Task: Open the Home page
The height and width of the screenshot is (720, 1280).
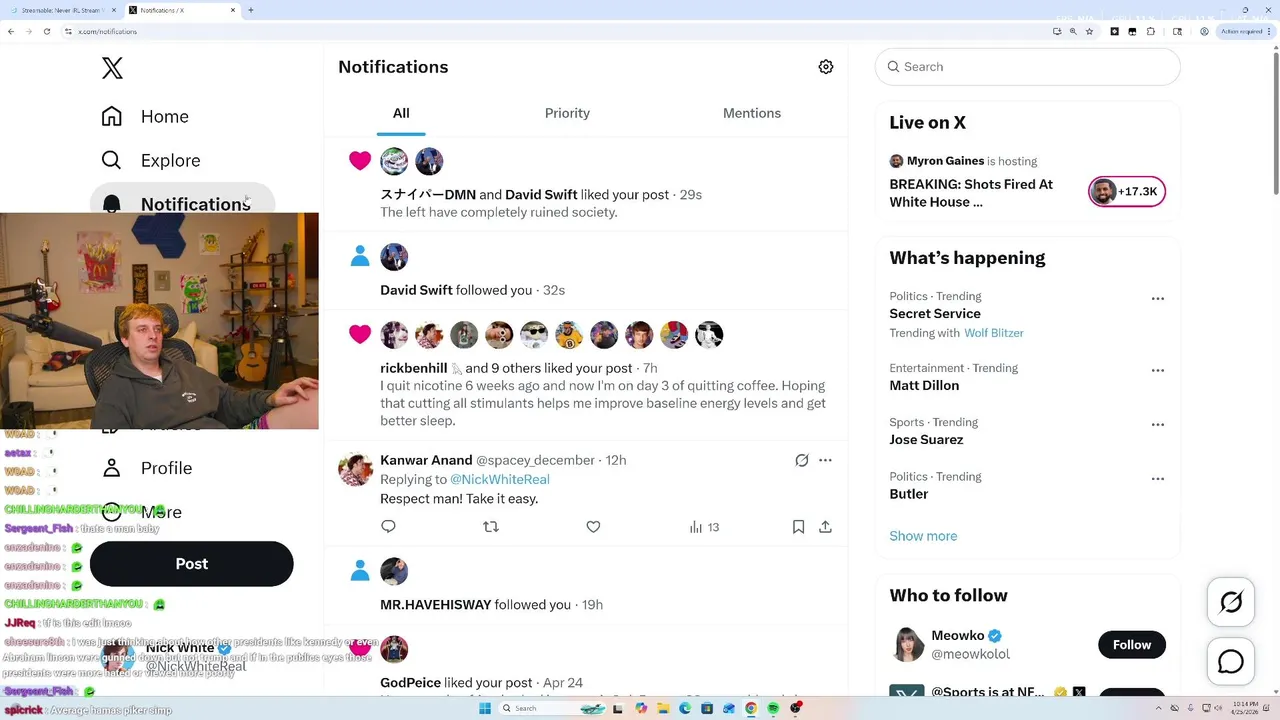Action: click(x=145, y=116)
